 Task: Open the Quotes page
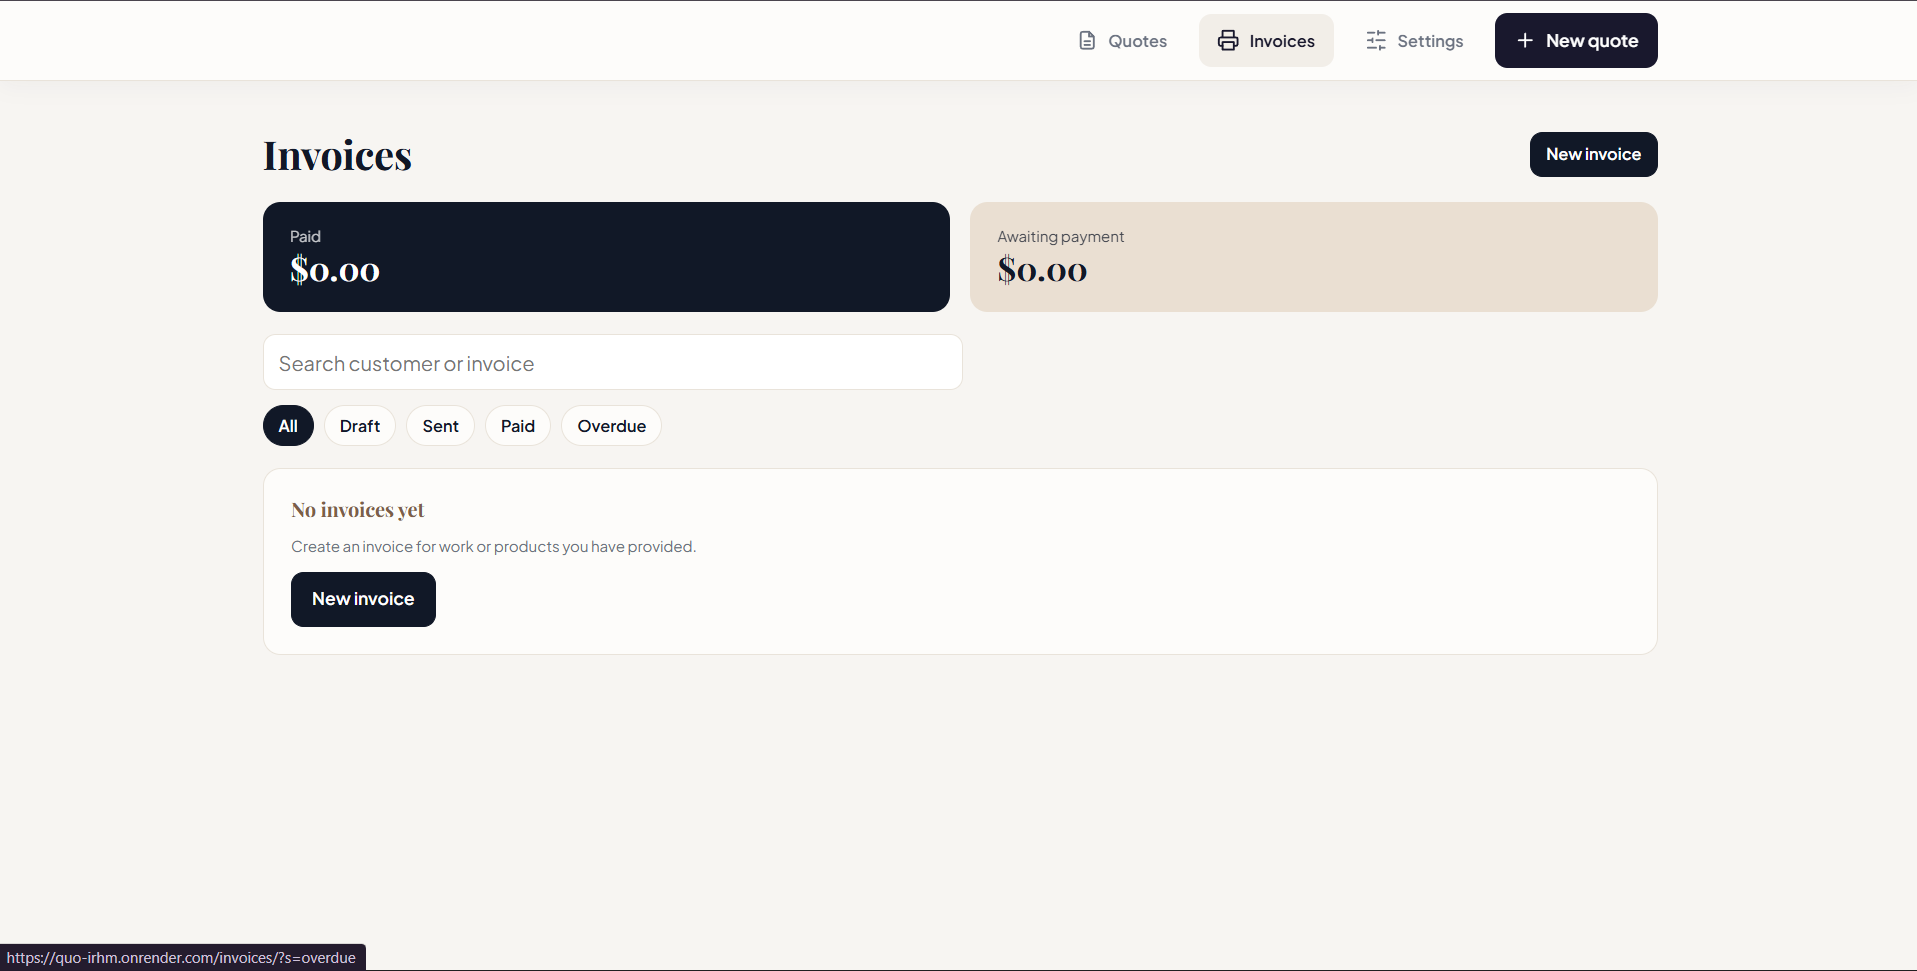[x=1123, y=41]
